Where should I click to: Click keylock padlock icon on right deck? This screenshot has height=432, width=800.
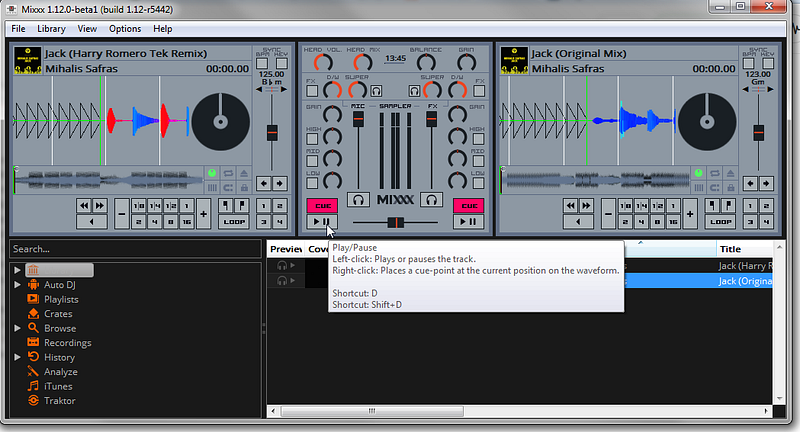click(x=731, y=188)
